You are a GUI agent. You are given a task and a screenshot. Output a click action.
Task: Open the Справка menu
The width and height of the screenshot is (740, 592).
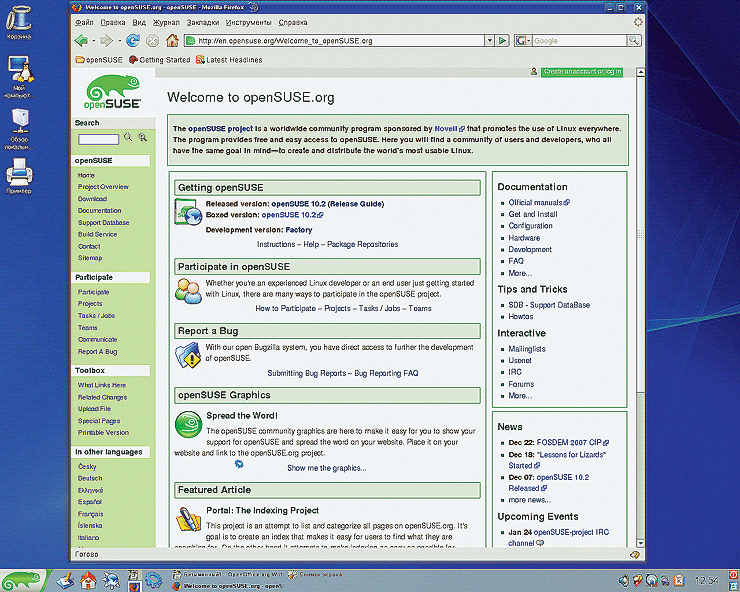tap(293, 22)
